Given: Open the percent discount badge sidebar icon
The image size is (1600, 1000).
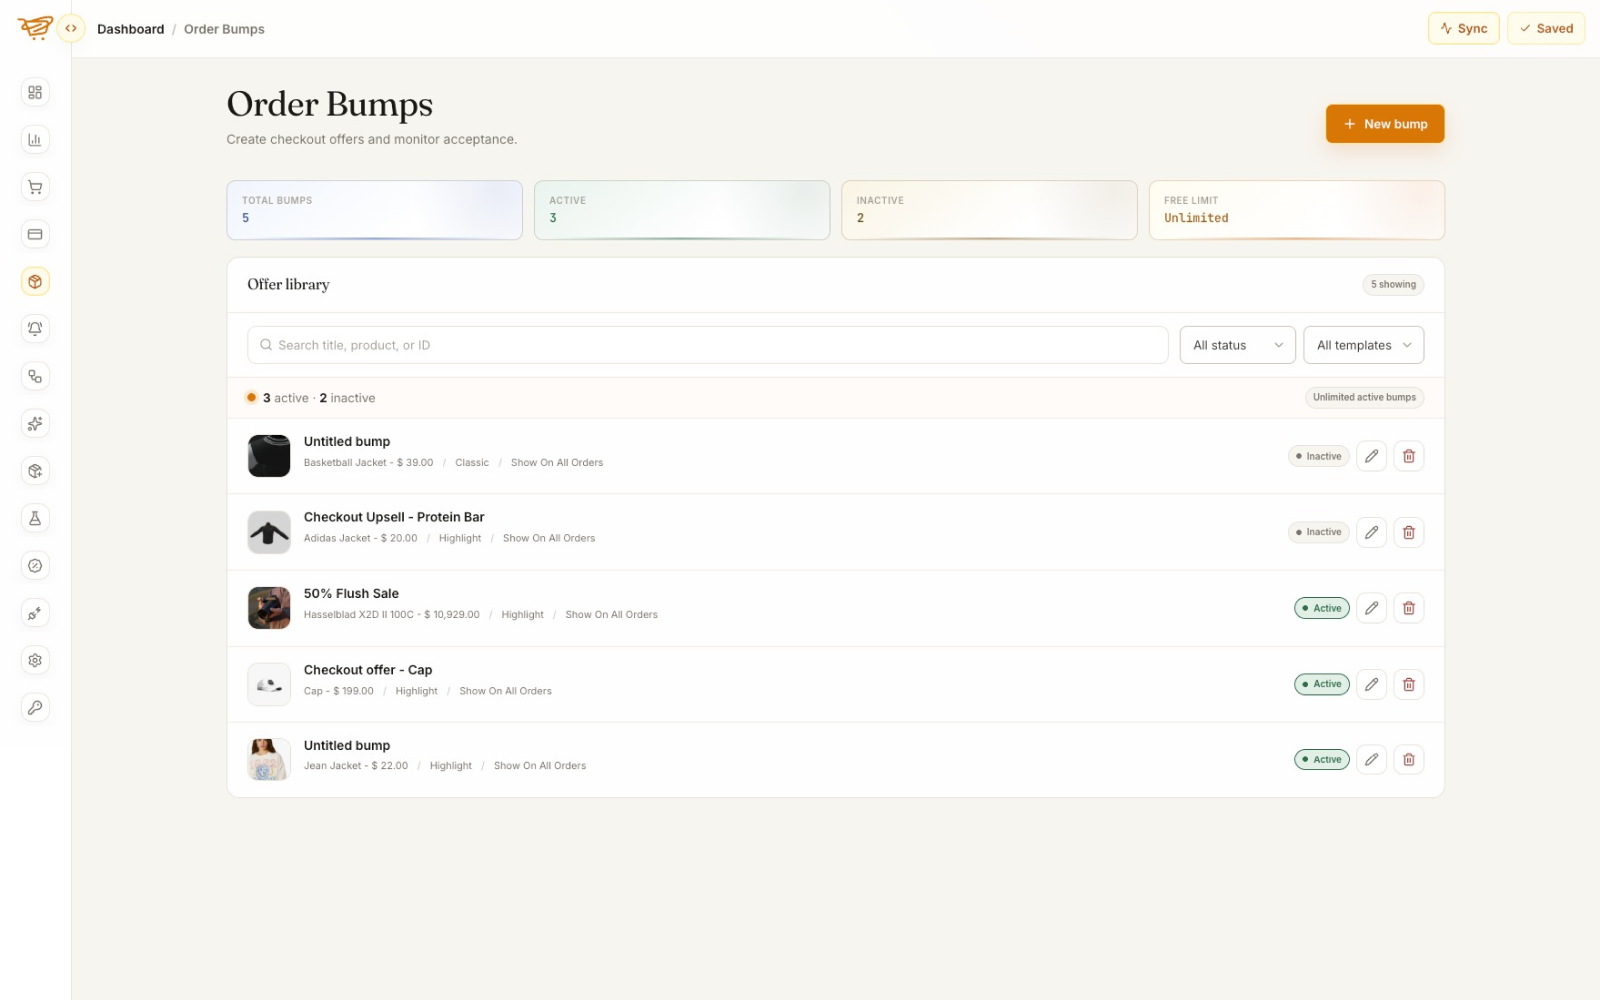Looking at the screenshot, I should (35, 566).
